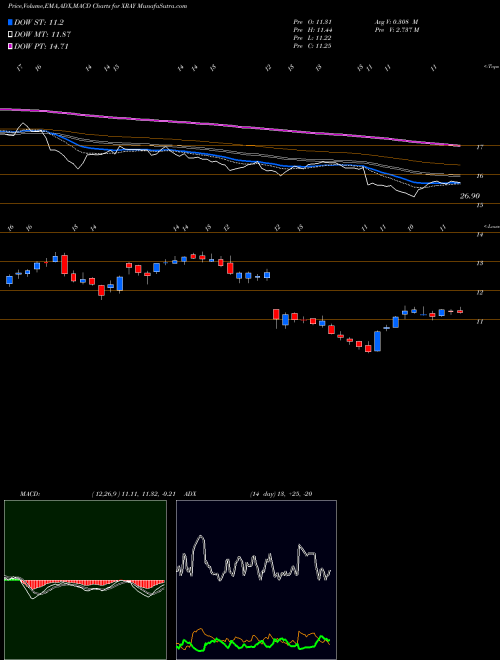Click the ADX values '(14 day) 18, +25, -20'
This screenshot has height=660, width=500.
280,494
